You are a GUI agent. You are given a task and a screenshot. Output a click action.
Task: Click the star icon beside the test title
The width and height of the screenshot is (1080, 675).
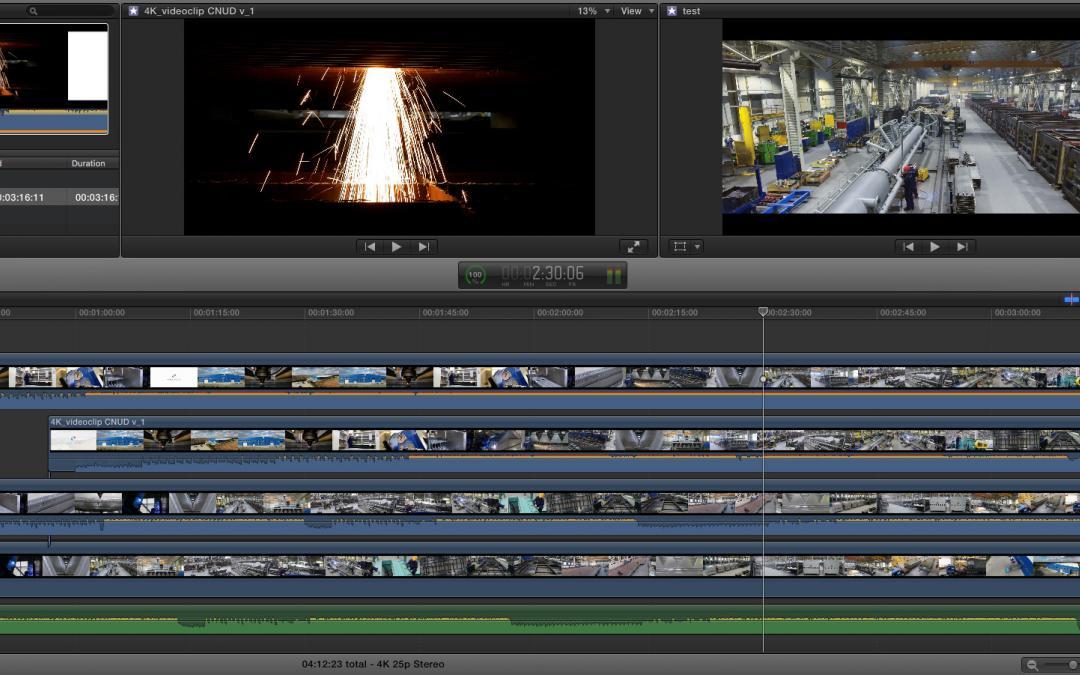(x=672, y=11)
